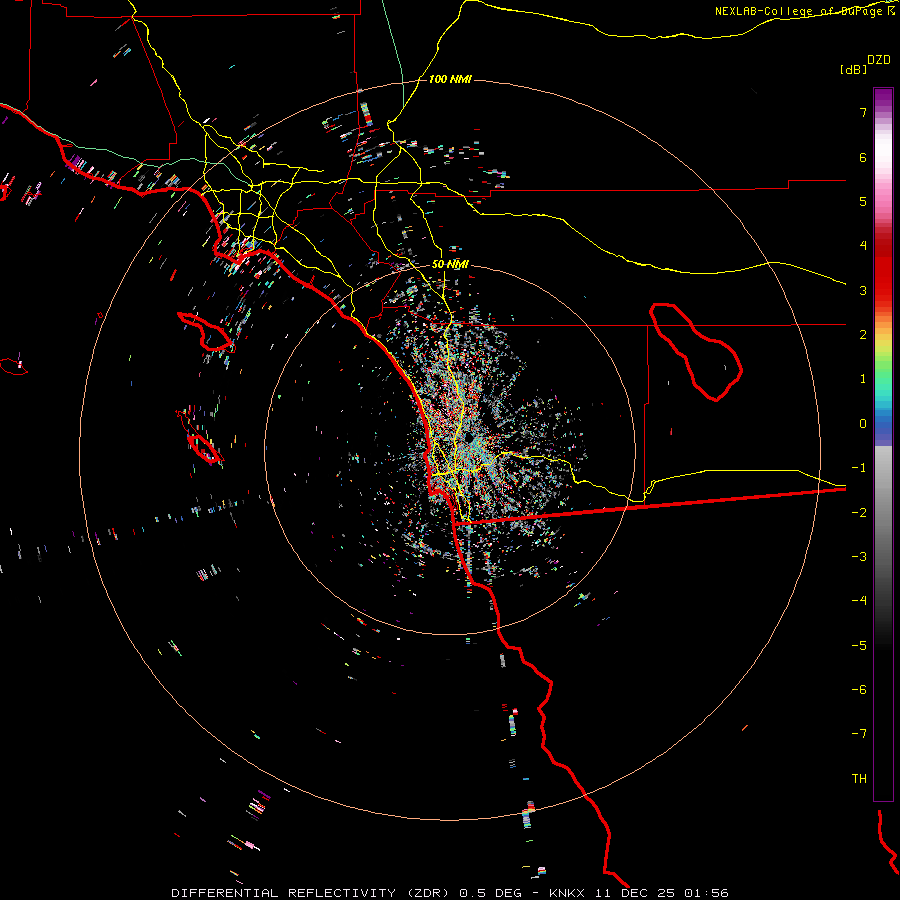
Task: Click the 7 value on color scale
Action: coord(863,112)
